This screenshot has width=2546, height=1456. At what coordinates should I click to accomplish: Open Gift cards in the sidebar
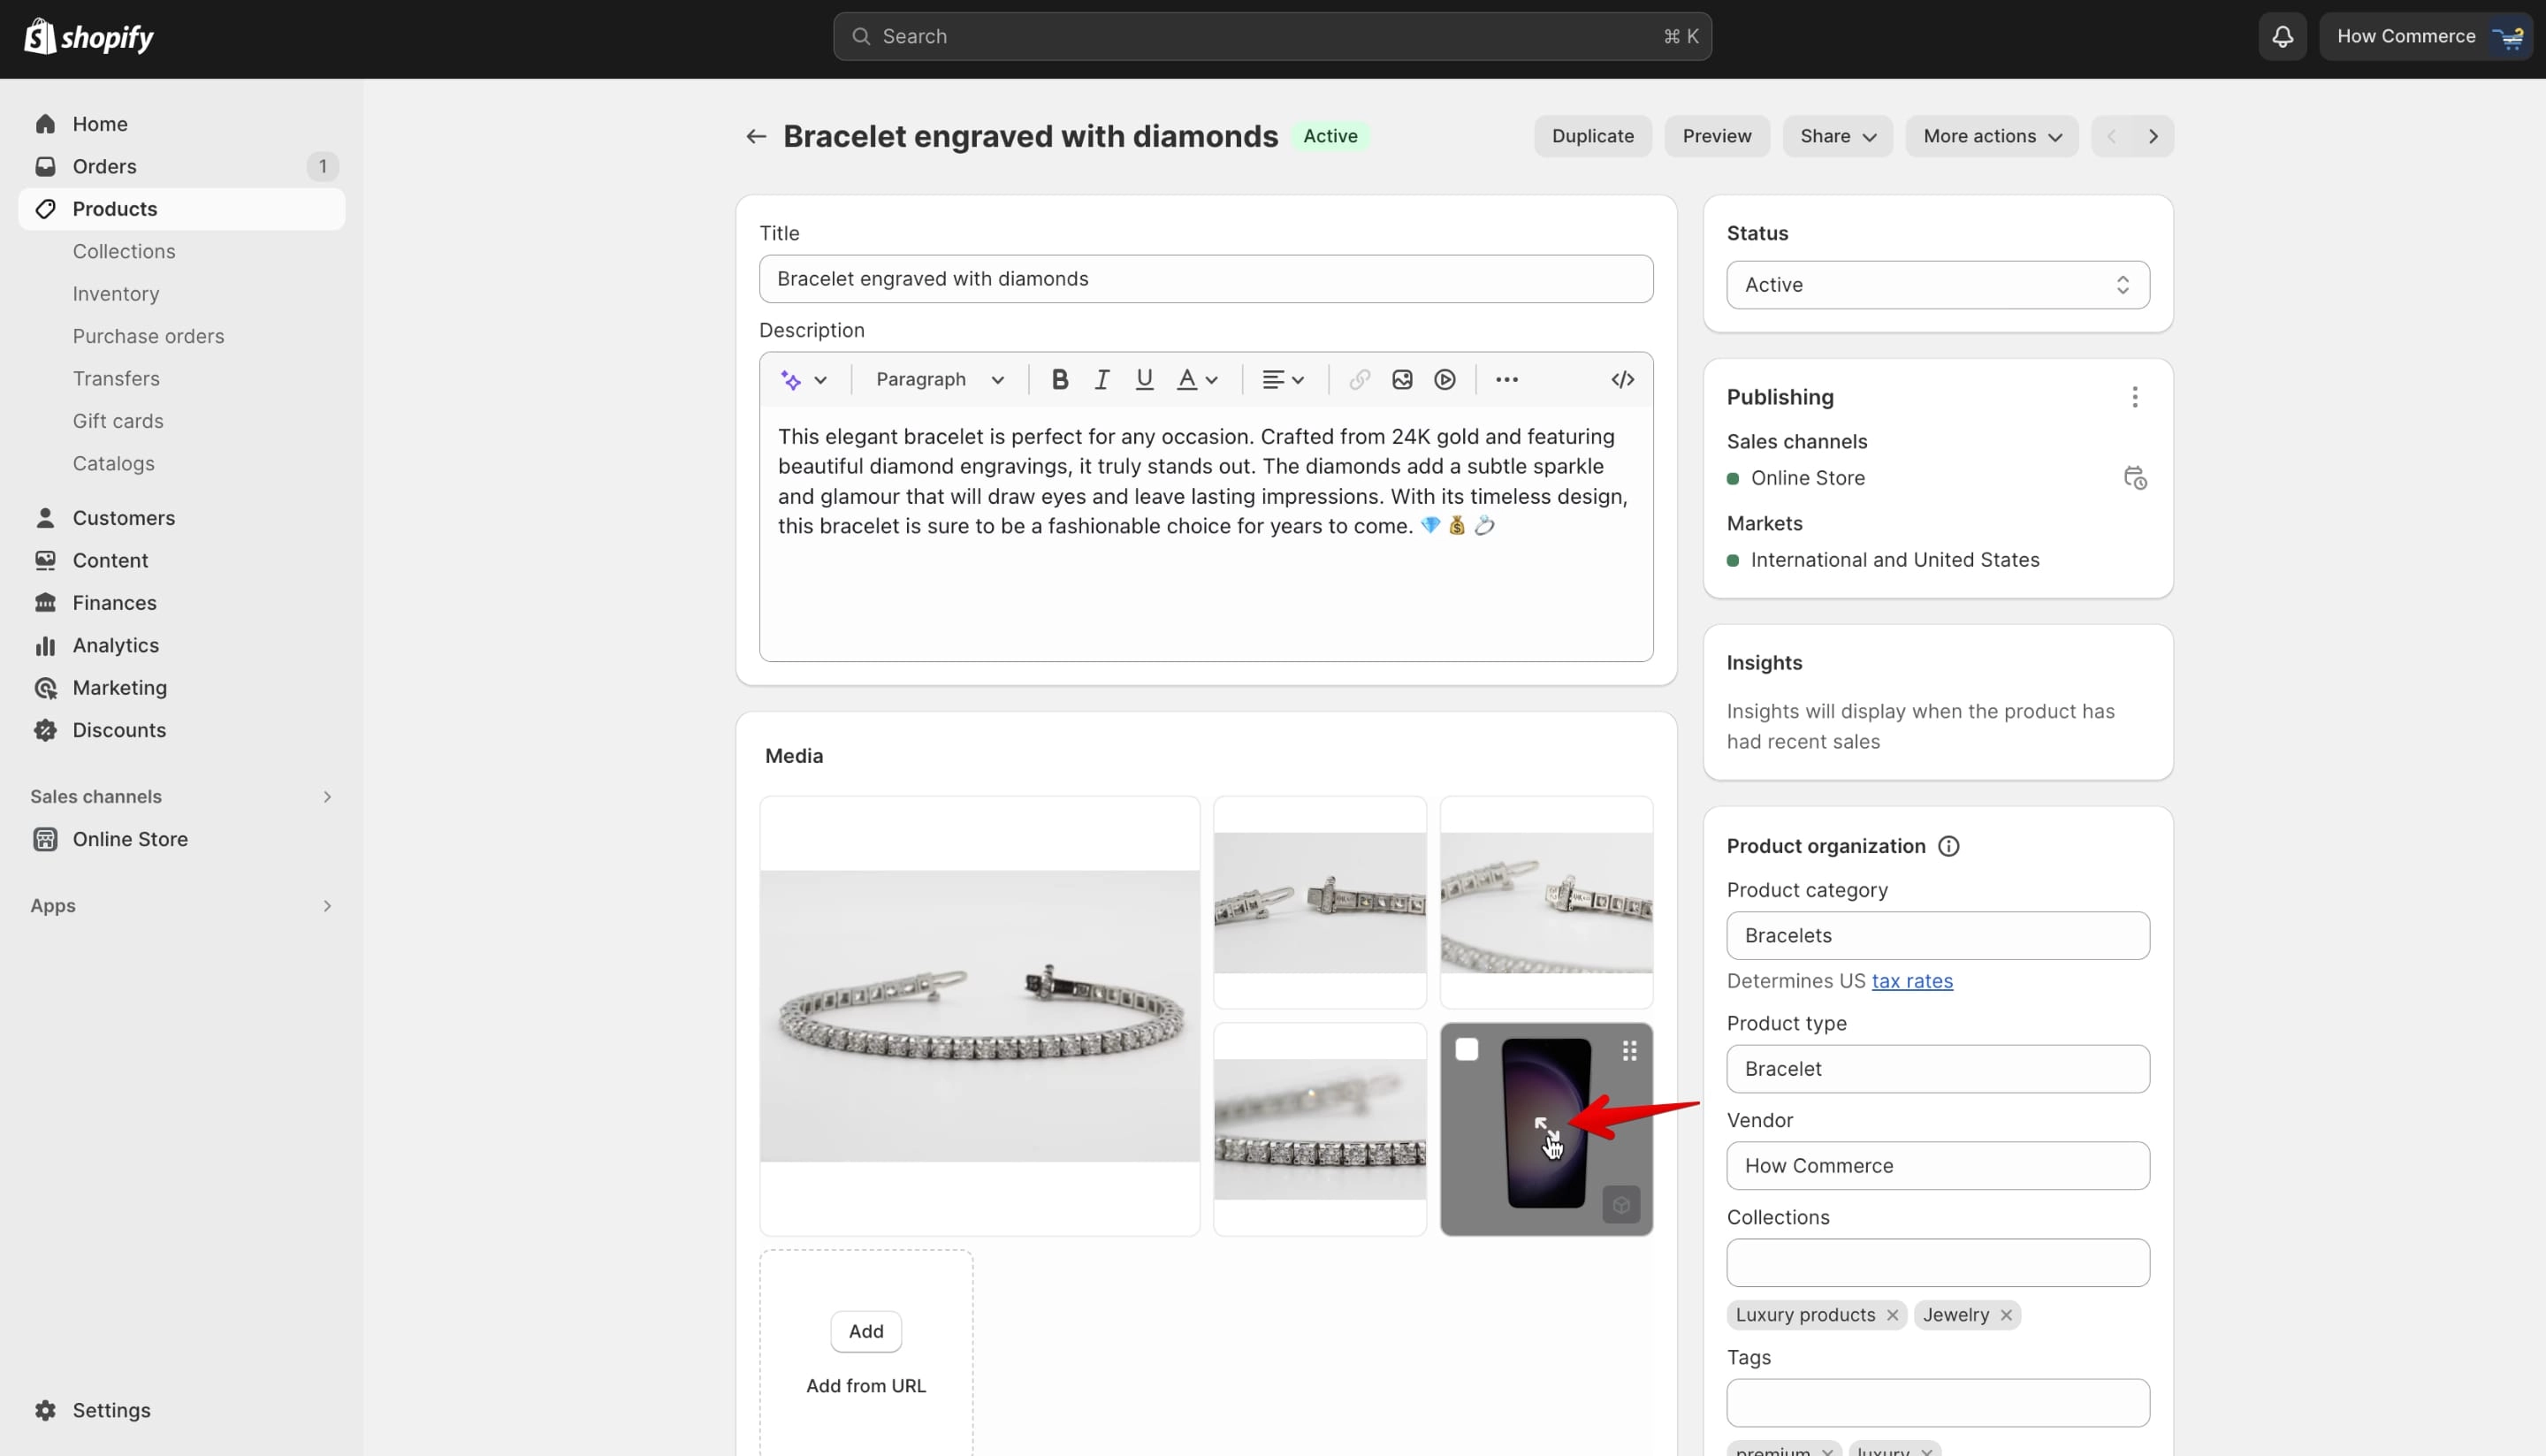tap(118, 421)
